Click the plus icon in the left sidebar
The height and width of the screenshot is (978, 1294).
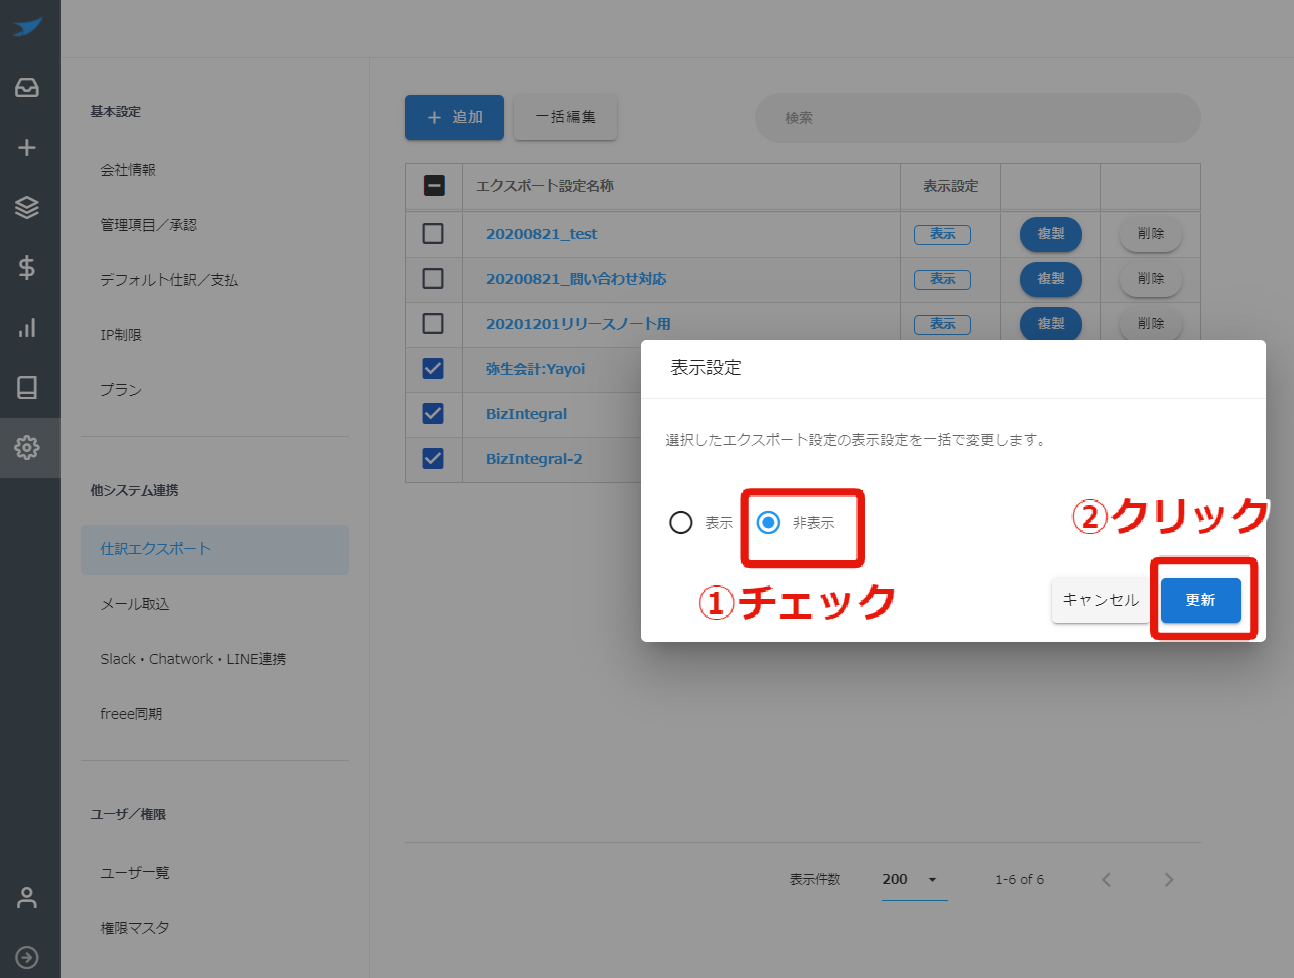(27, 148)
